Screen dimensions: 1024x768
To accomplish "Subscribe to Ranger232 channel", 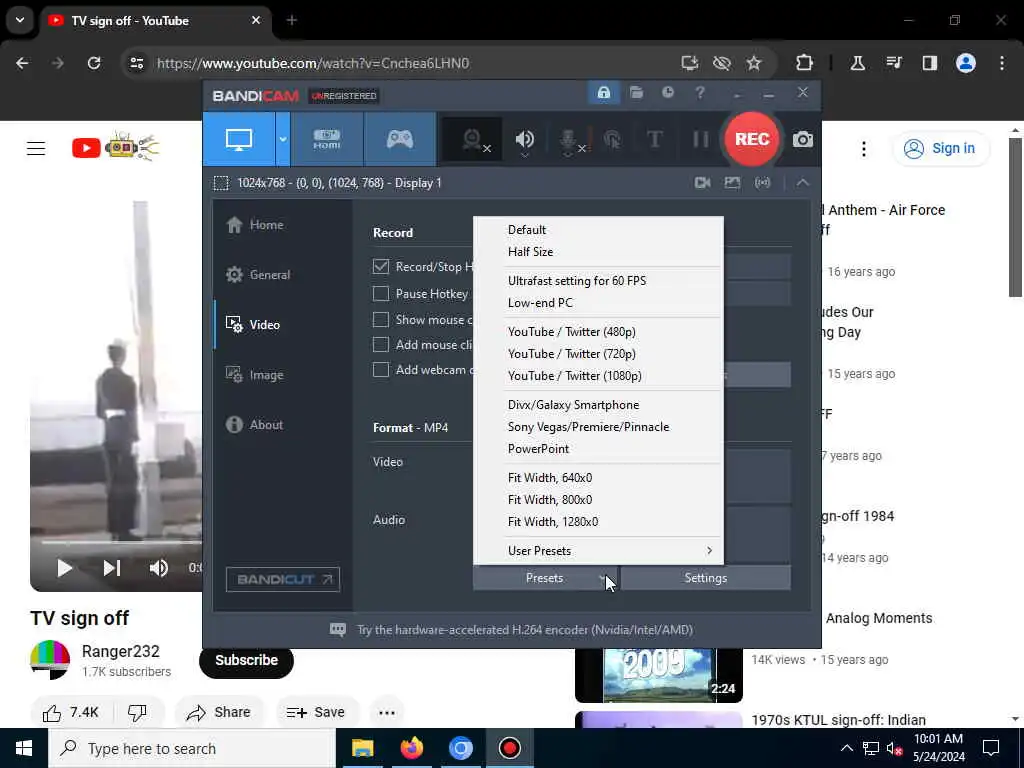I will [246, 660].
